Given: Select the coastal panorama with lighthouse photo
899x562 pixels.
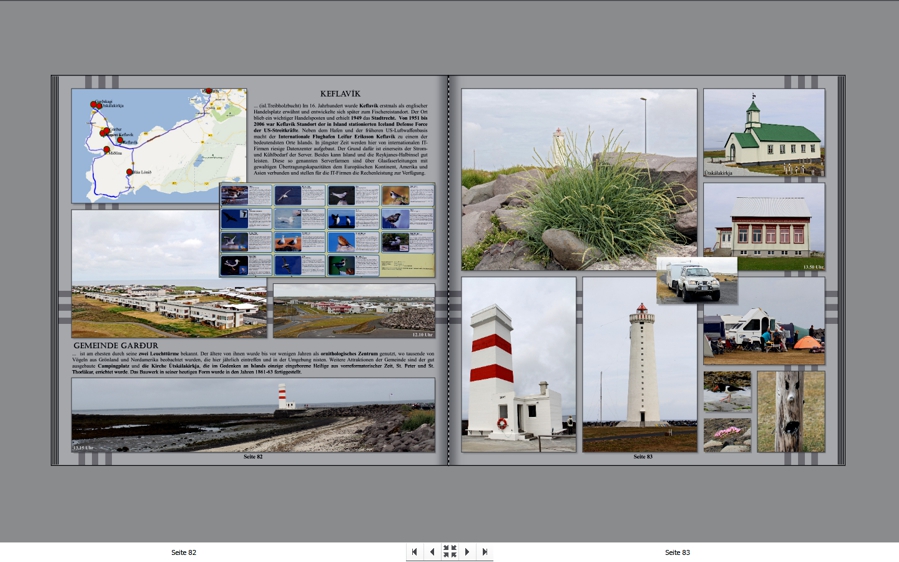Looking at the screenshot, I should (253, 415).
